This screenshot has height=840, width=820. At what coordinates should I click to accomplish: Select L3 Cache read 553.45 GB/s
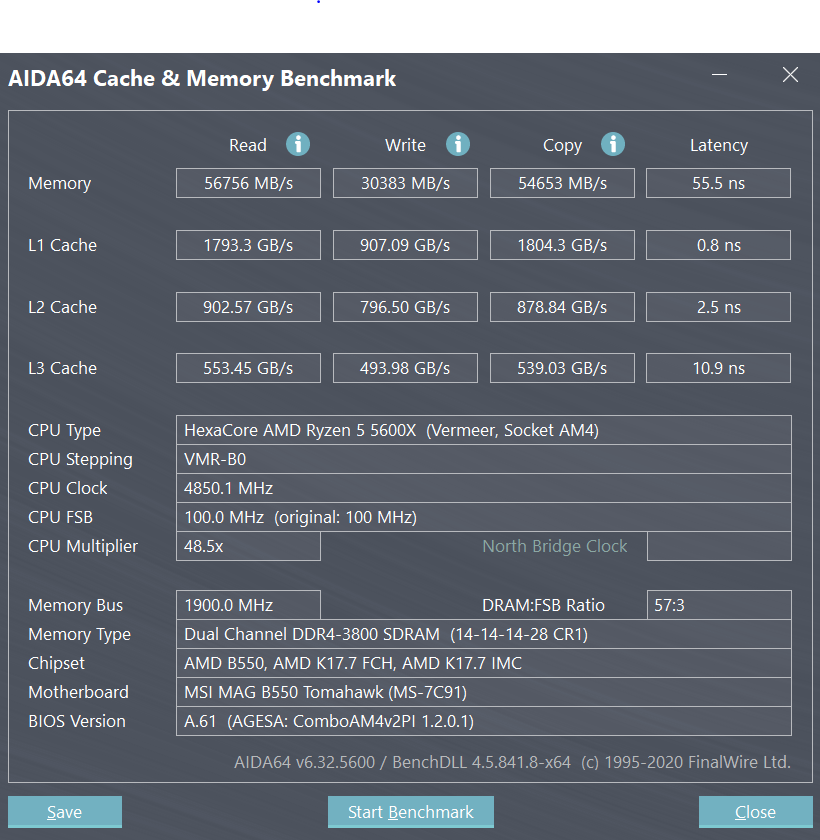(x=249, y=368)
